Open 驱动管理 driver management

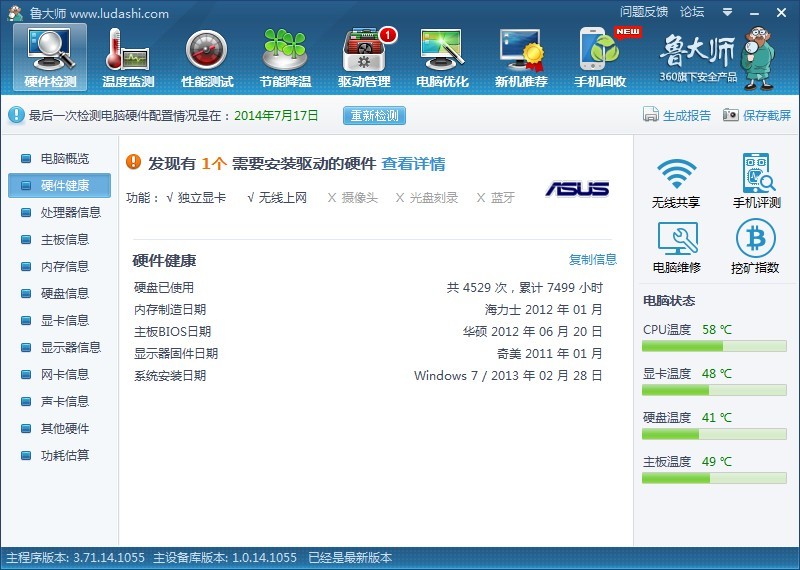tap(364, 58)
